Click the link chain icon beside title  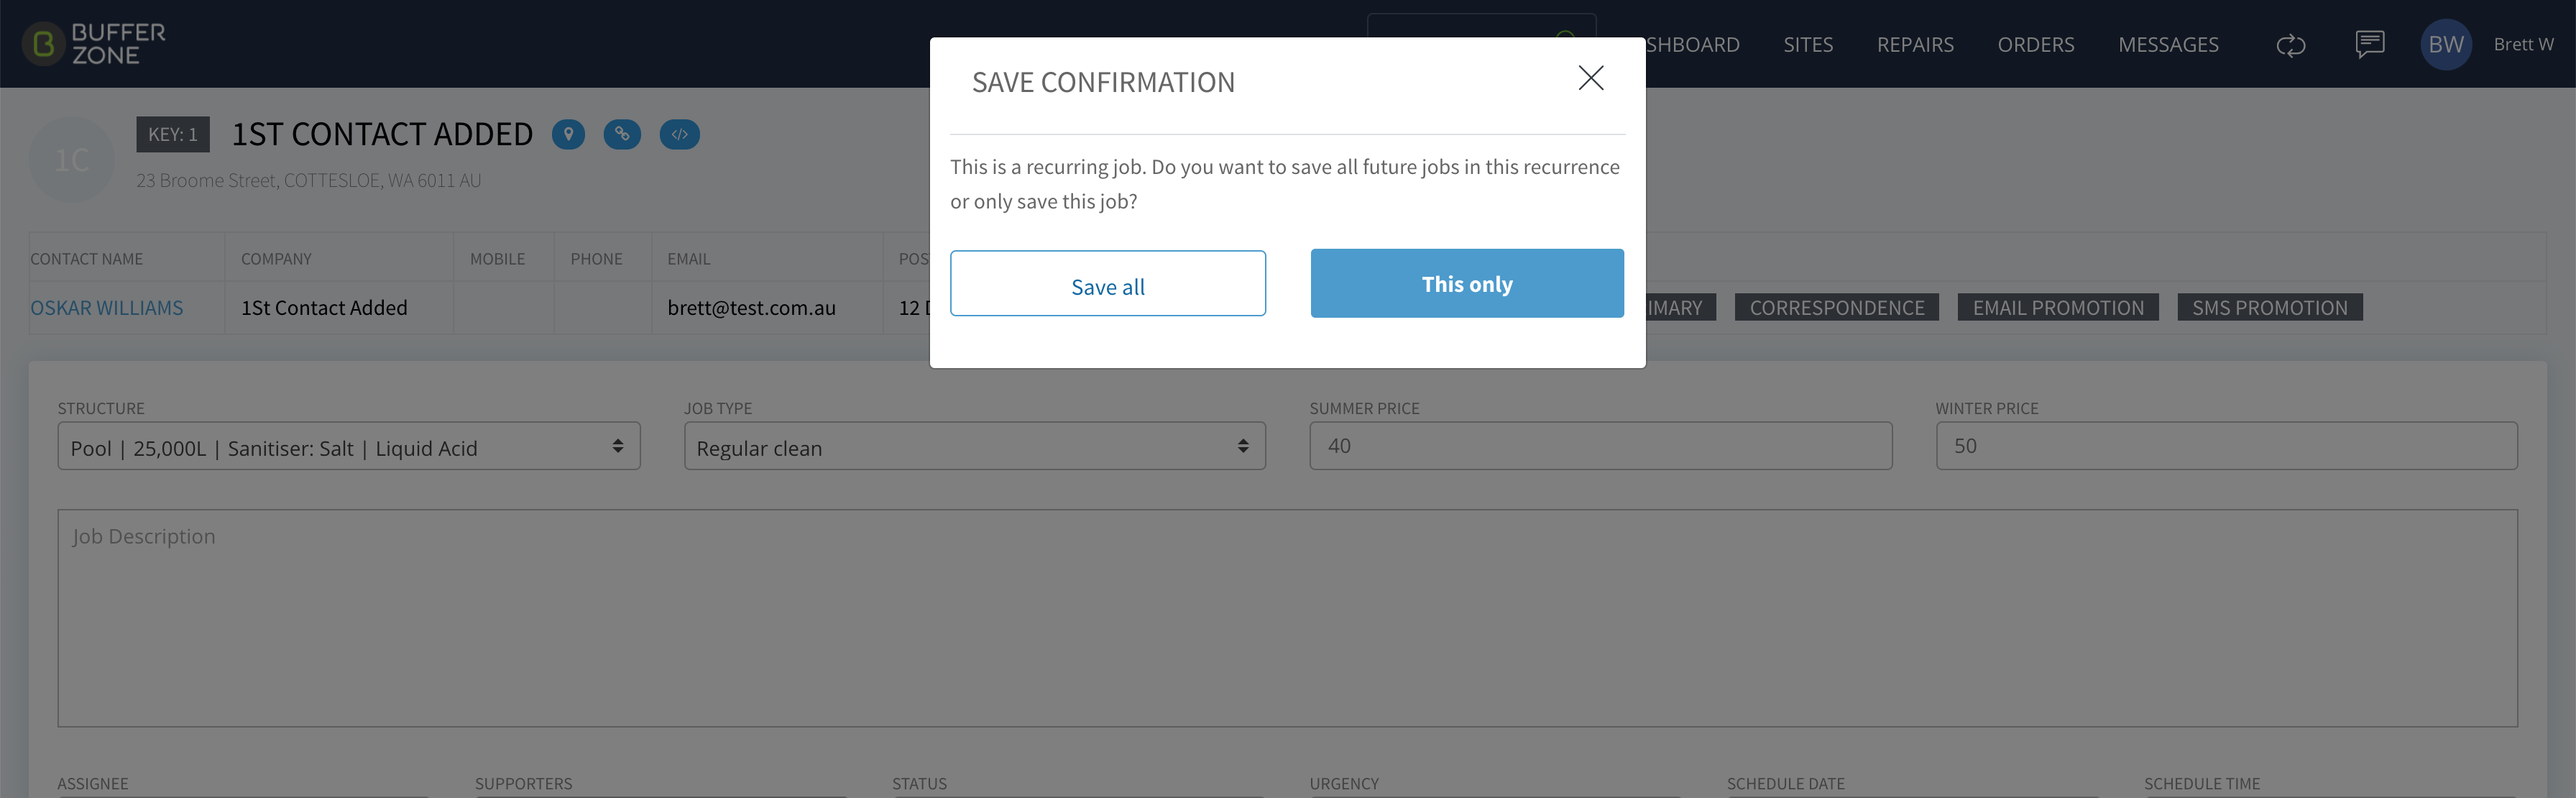[622, 134]
